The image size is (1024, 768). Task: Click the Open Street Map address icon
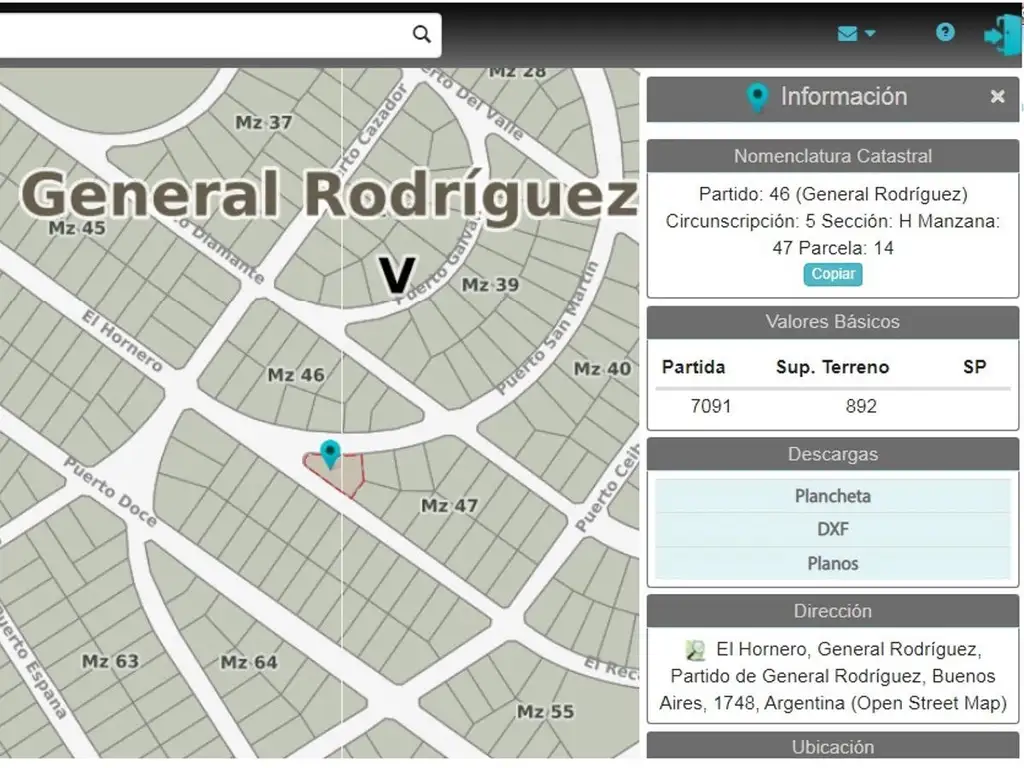696,650
